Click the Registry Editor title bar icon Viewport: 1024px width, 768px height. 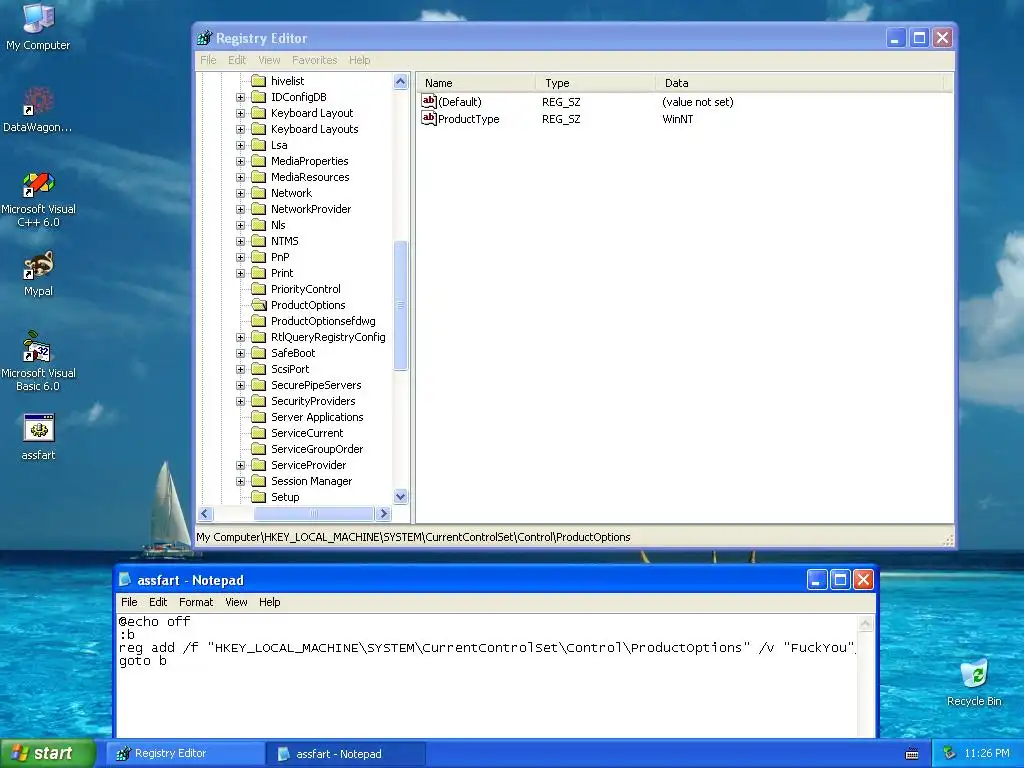(204, 38)
